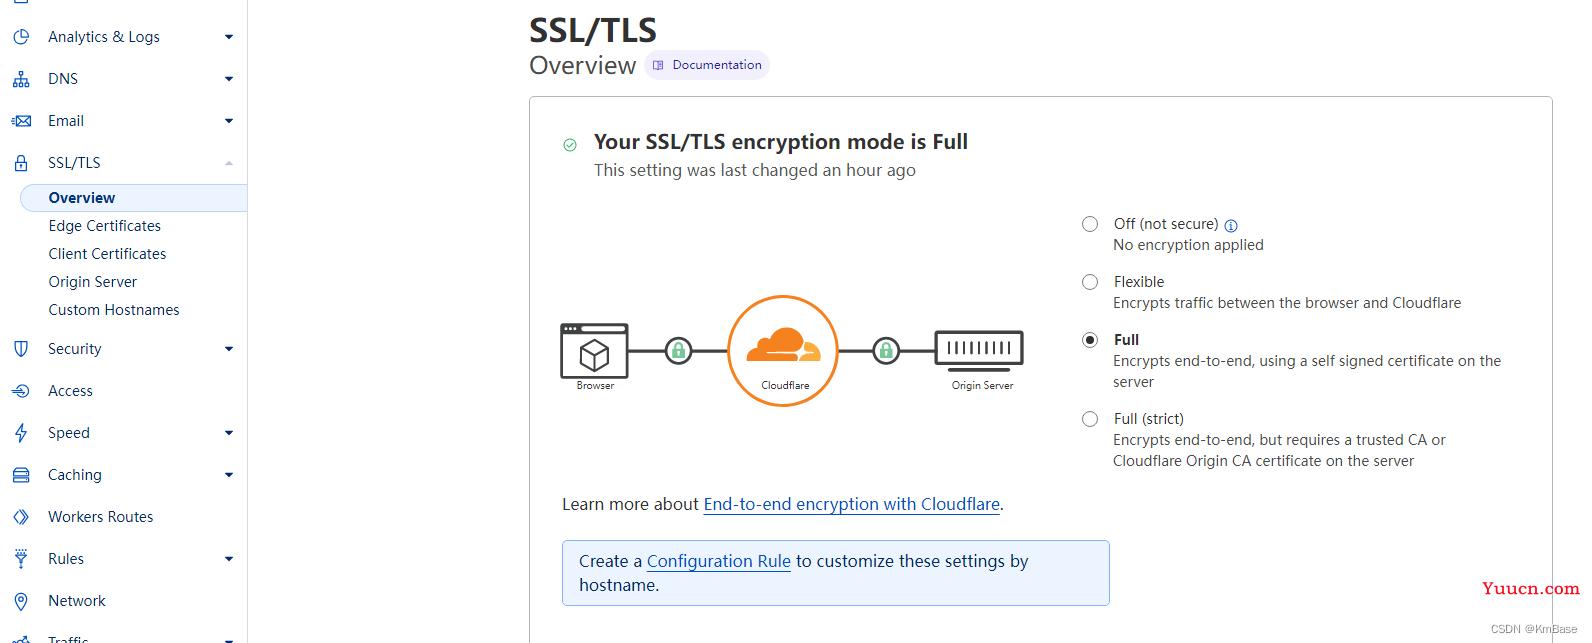Viewport: 1592px width, 643px height.
Task: Select the Off (not secure) radio button
Action: click(x=1090, y=224)
